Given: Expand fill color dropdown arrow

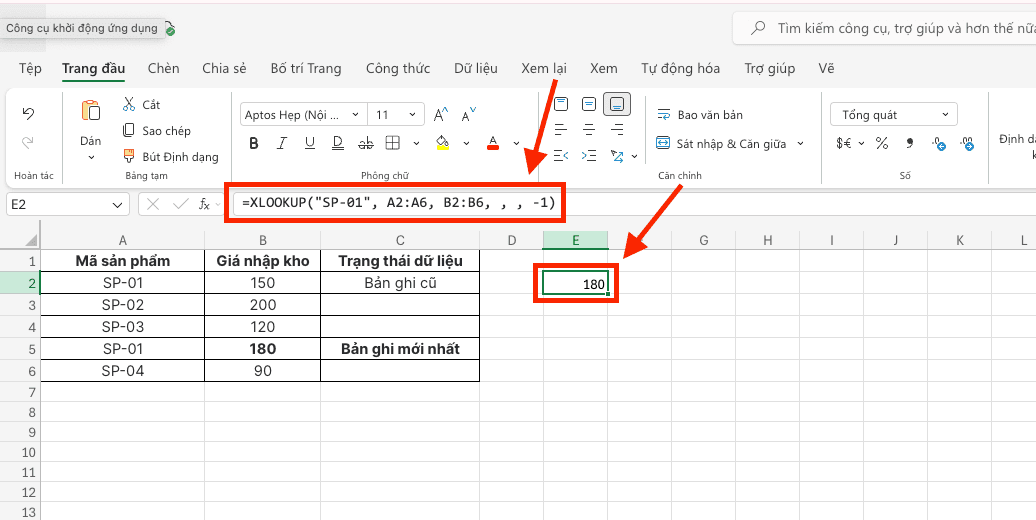Looking at the screenshot, I should (466, 143).
